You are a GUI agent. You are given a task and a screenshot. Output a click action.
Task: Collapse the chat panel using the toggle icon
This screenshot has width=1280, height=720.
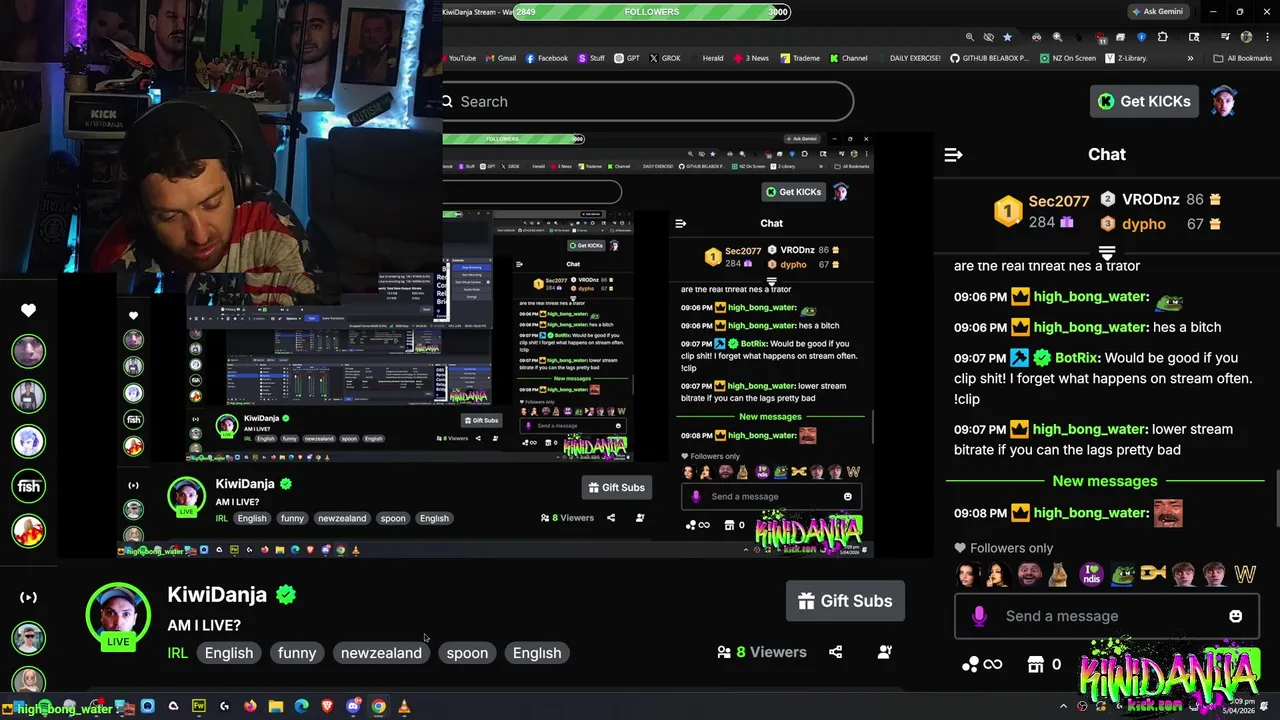pos(953,154)
